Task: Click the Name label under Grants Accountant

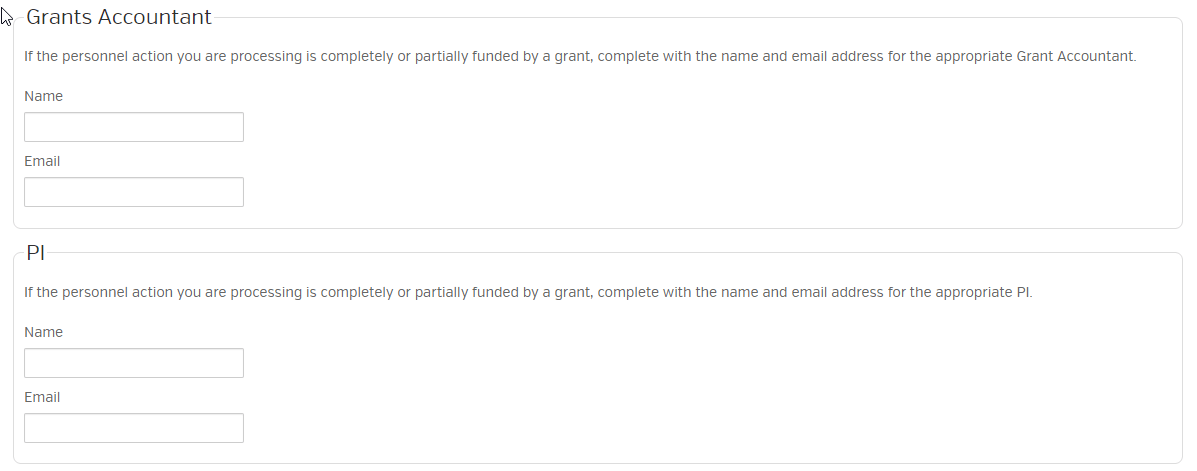Action: [43, 96]
